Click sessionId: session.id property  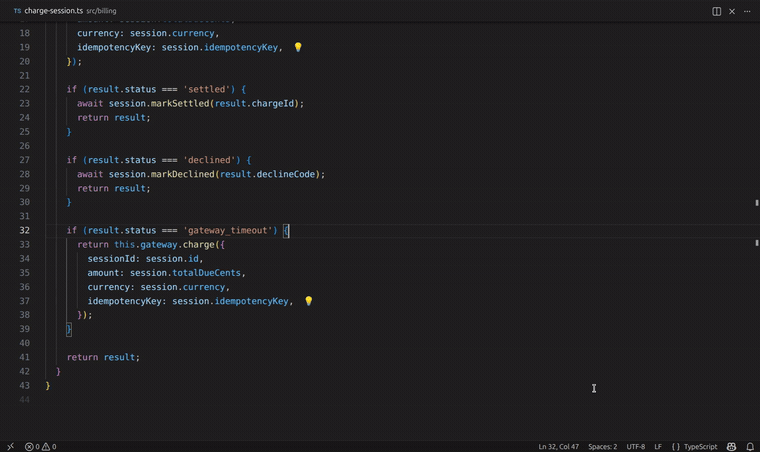tap(145, 258)
